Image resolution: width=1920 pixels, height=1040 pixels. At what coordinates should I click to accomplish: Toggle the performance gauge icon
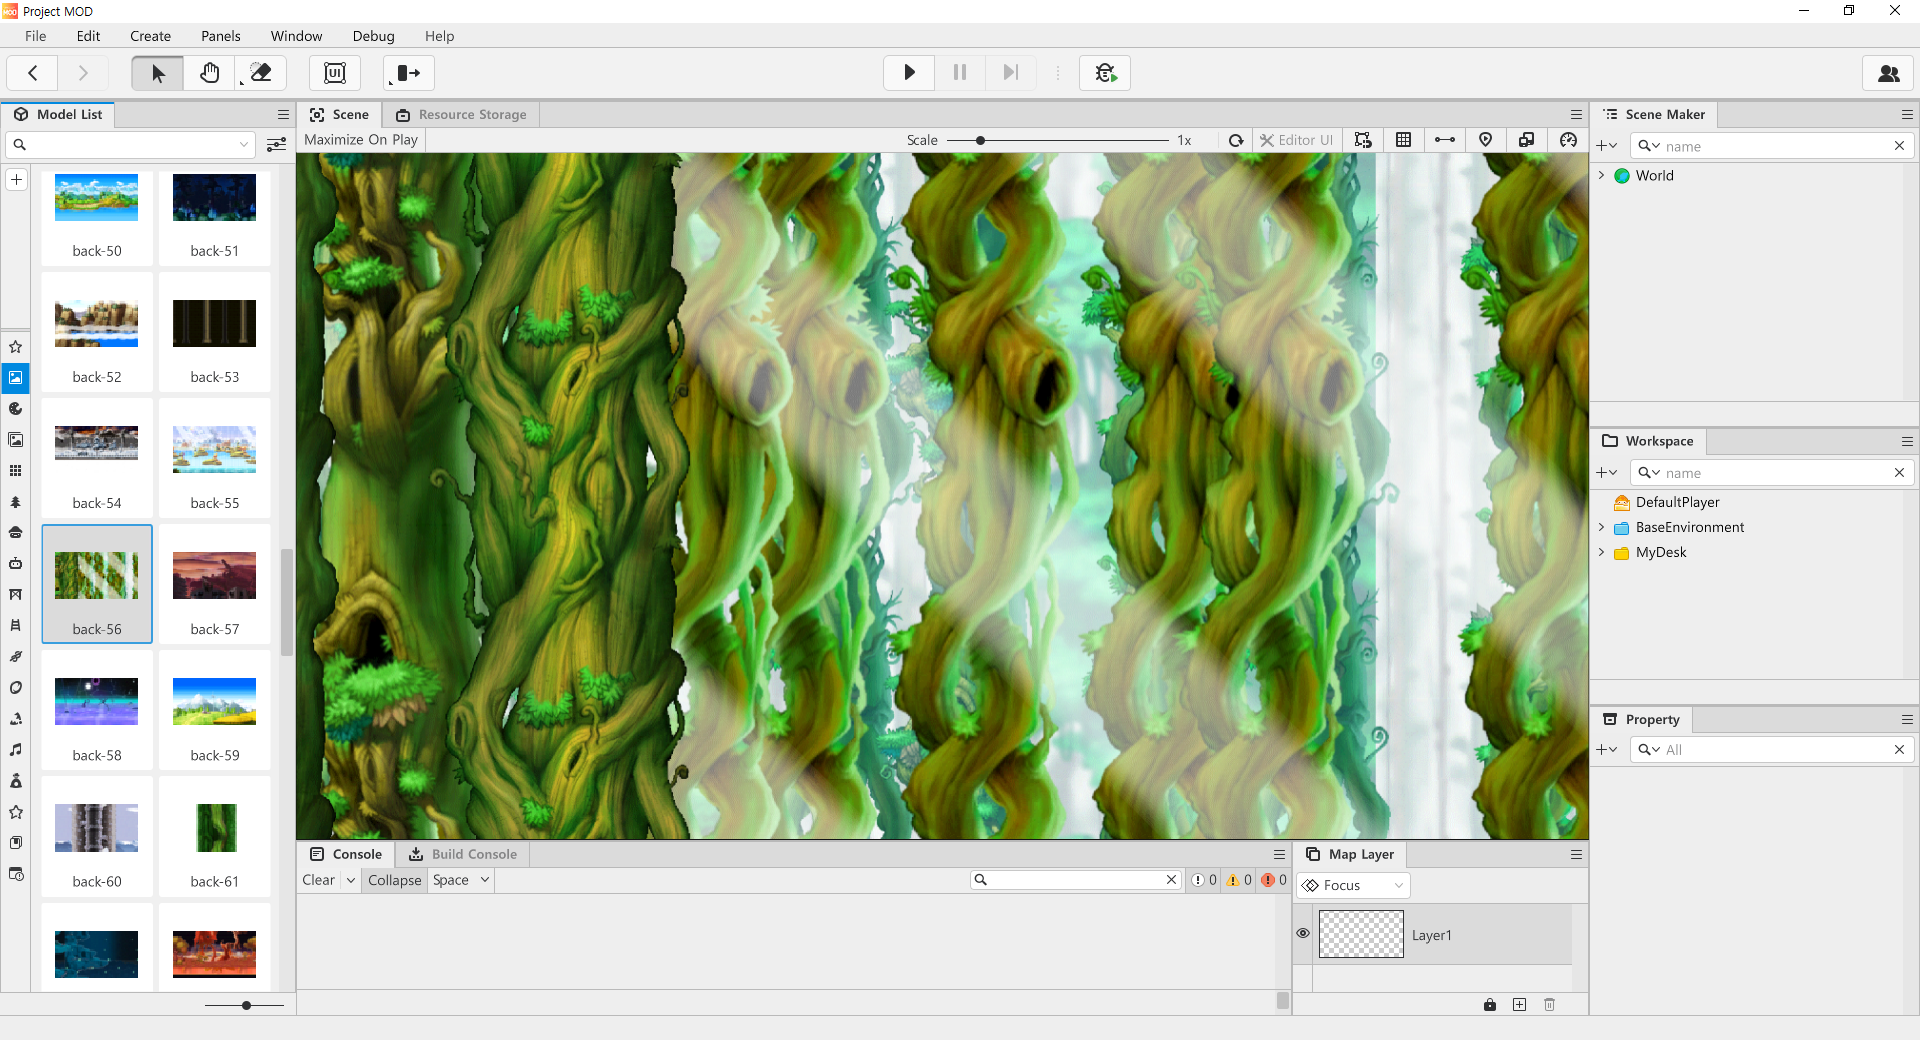point(1568,140)
